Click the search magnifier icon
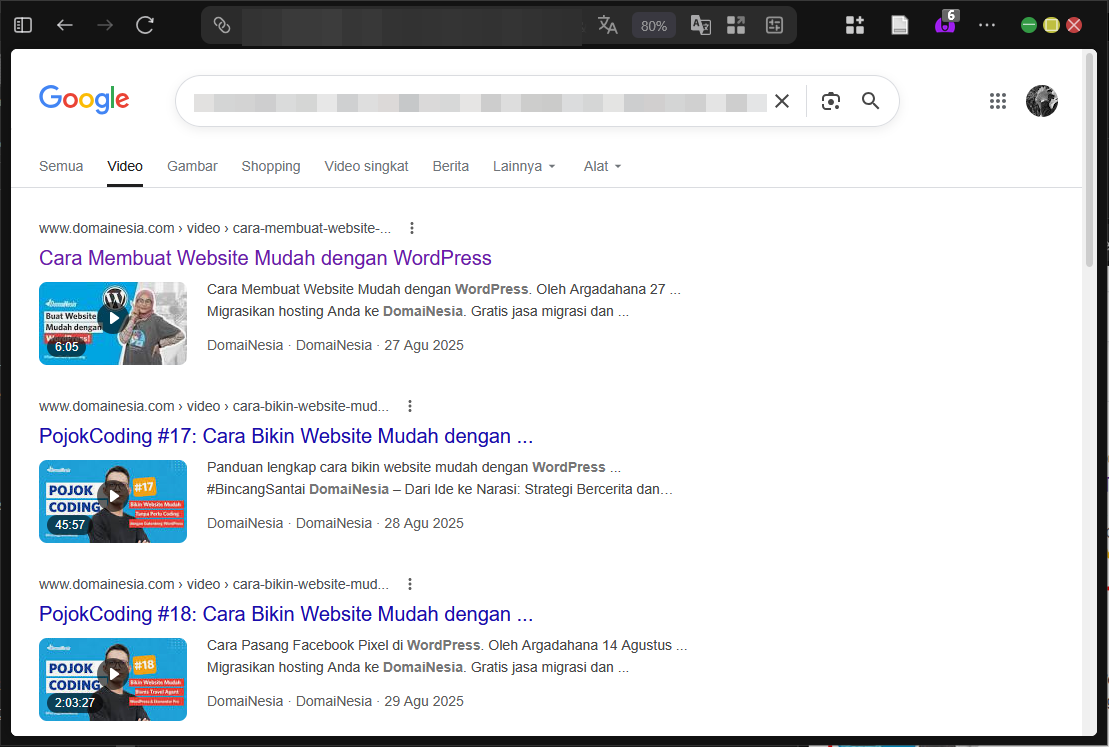The image size is (1109, 747). (869, 100)
